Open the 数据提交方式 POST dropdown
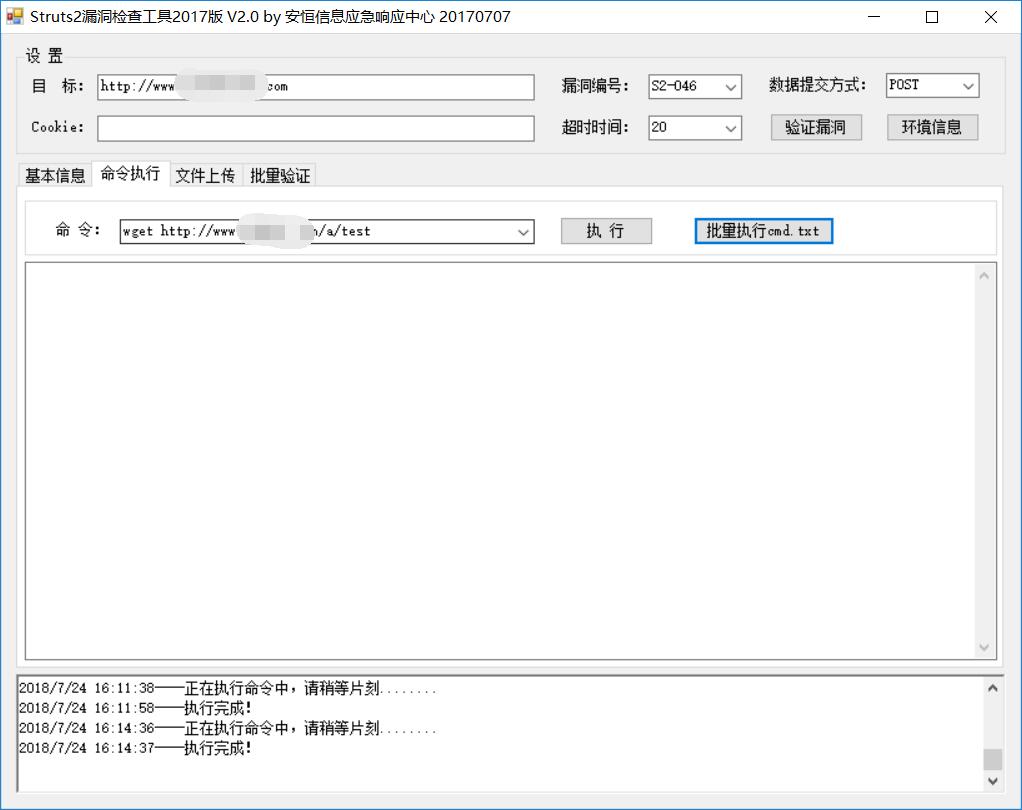1022x810 pixels. (x=932, y=85)
